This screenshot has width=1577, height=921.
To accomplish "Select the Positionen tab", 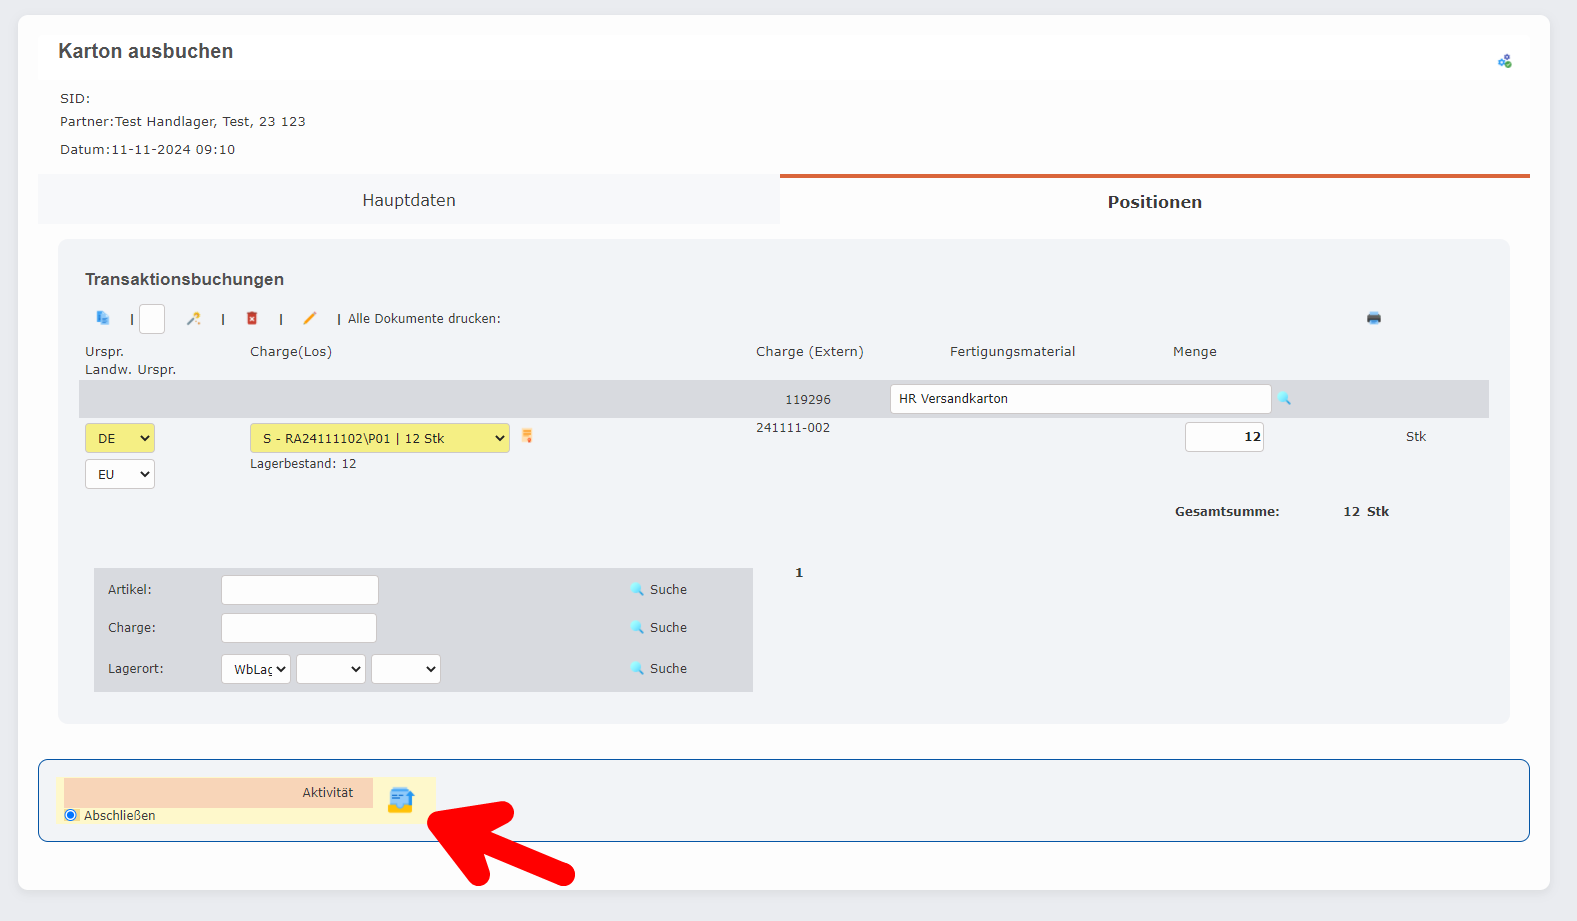I will pyautogui.click(x=1154, y=202).
